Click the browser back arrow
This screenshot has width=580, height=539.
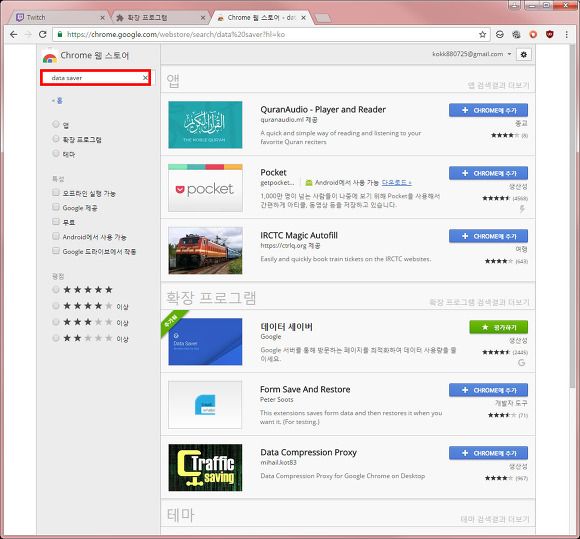click(13, 34)
